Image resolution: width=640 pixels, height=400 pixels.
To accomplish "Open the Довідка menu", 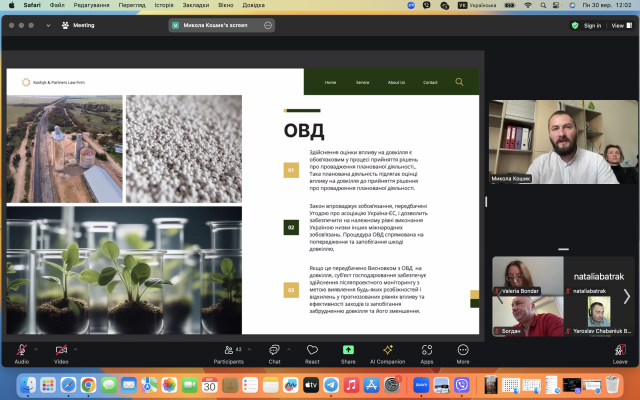I will pos(253,5).
